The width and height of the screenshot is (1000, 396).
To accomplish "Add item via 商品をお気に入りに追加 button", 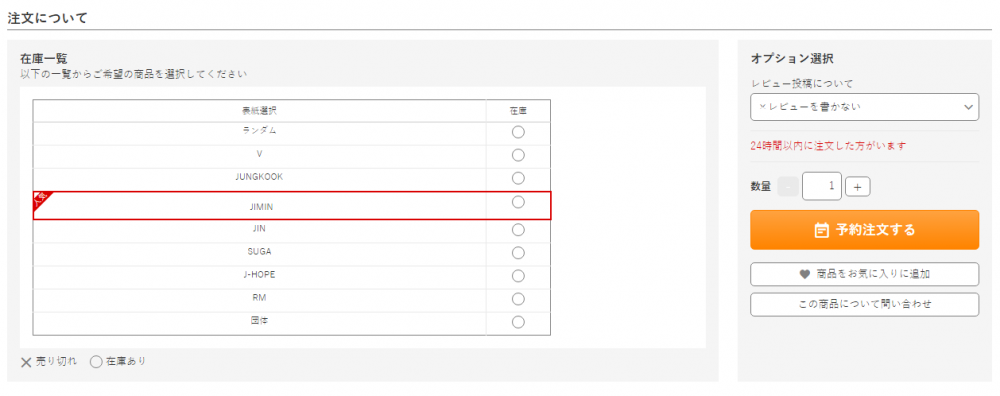I will 864,274.
